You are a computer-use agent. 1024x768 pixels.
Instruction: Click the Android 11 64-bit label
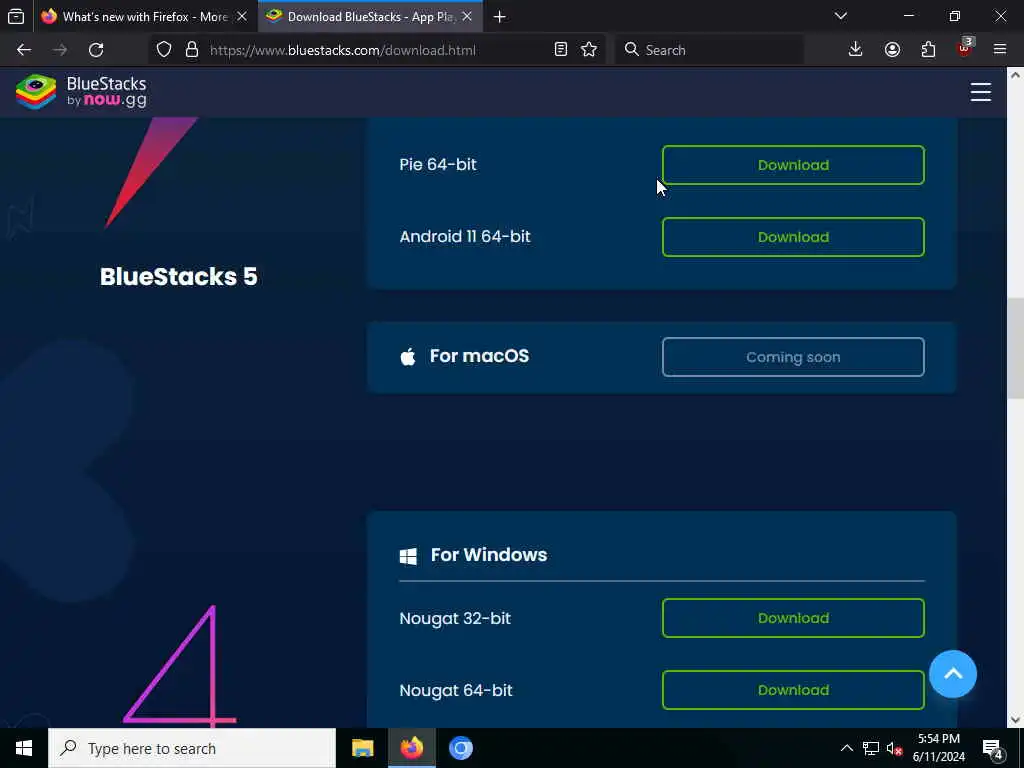pos(465,236)
